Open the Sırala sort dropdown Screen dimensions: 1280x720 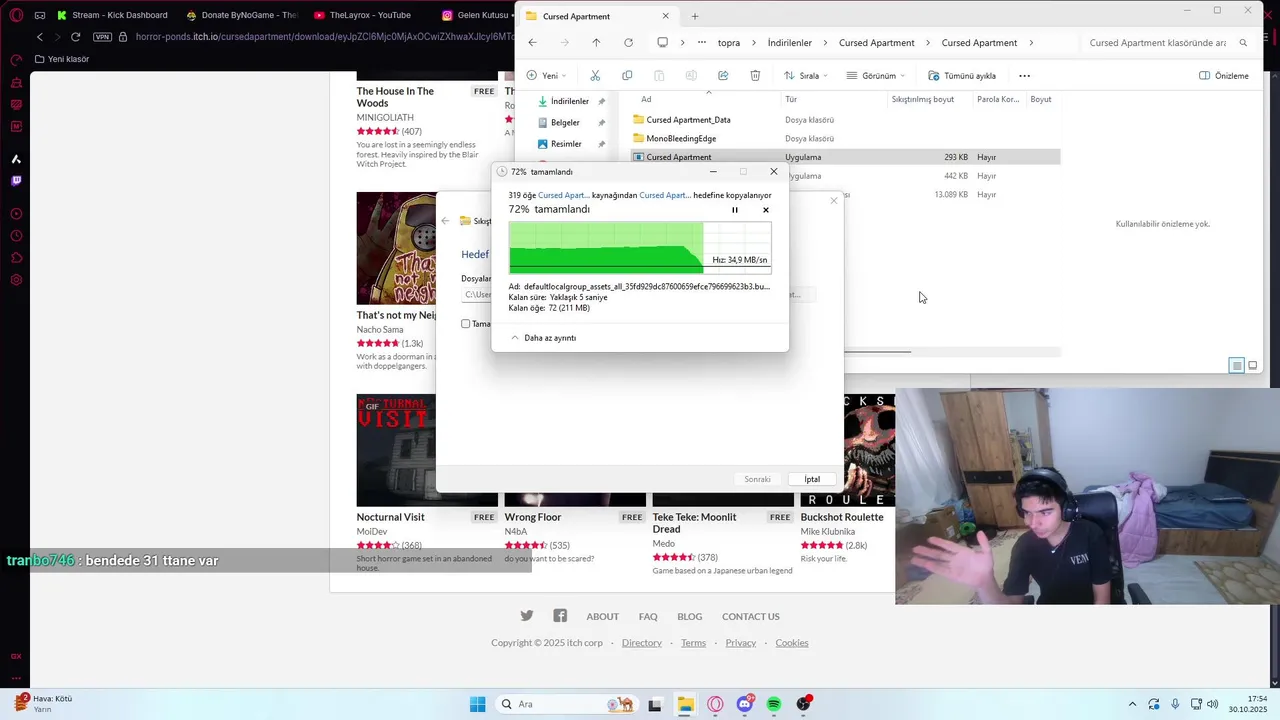point(807,76)
